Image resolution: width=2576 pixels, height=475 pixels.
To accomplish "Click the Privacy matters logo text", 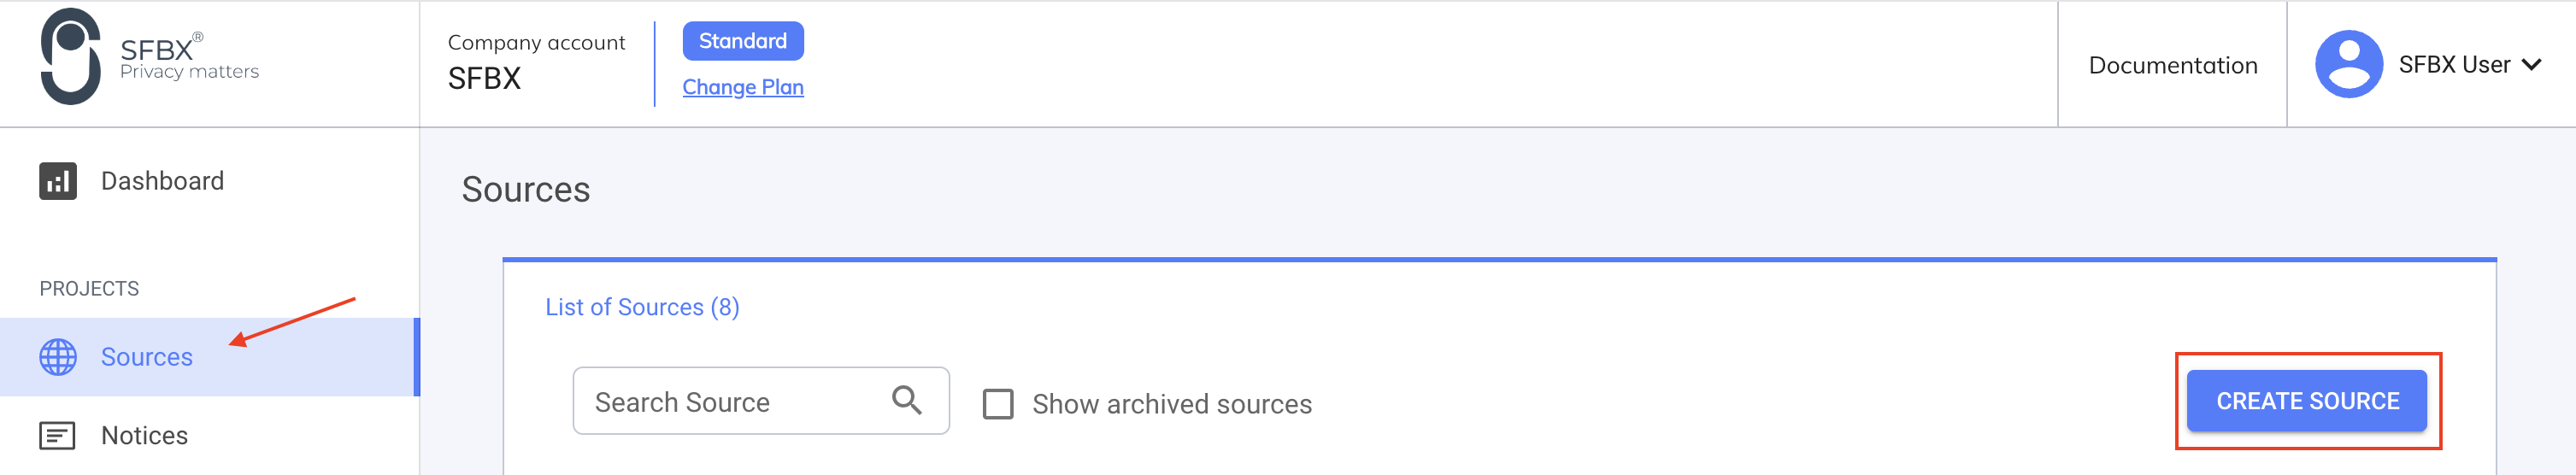I will coord(189,72).
